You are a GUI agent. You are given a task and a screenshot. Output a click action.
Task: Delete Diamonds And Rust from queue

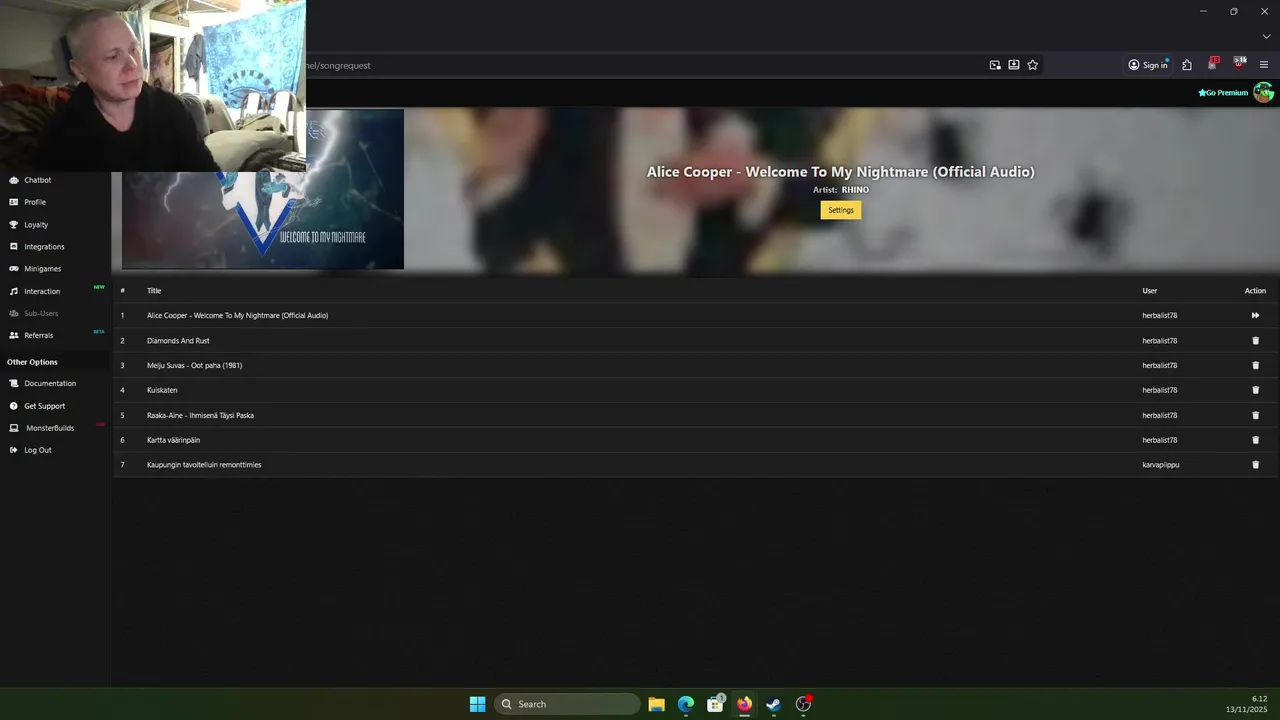[x=1256, y=341]
